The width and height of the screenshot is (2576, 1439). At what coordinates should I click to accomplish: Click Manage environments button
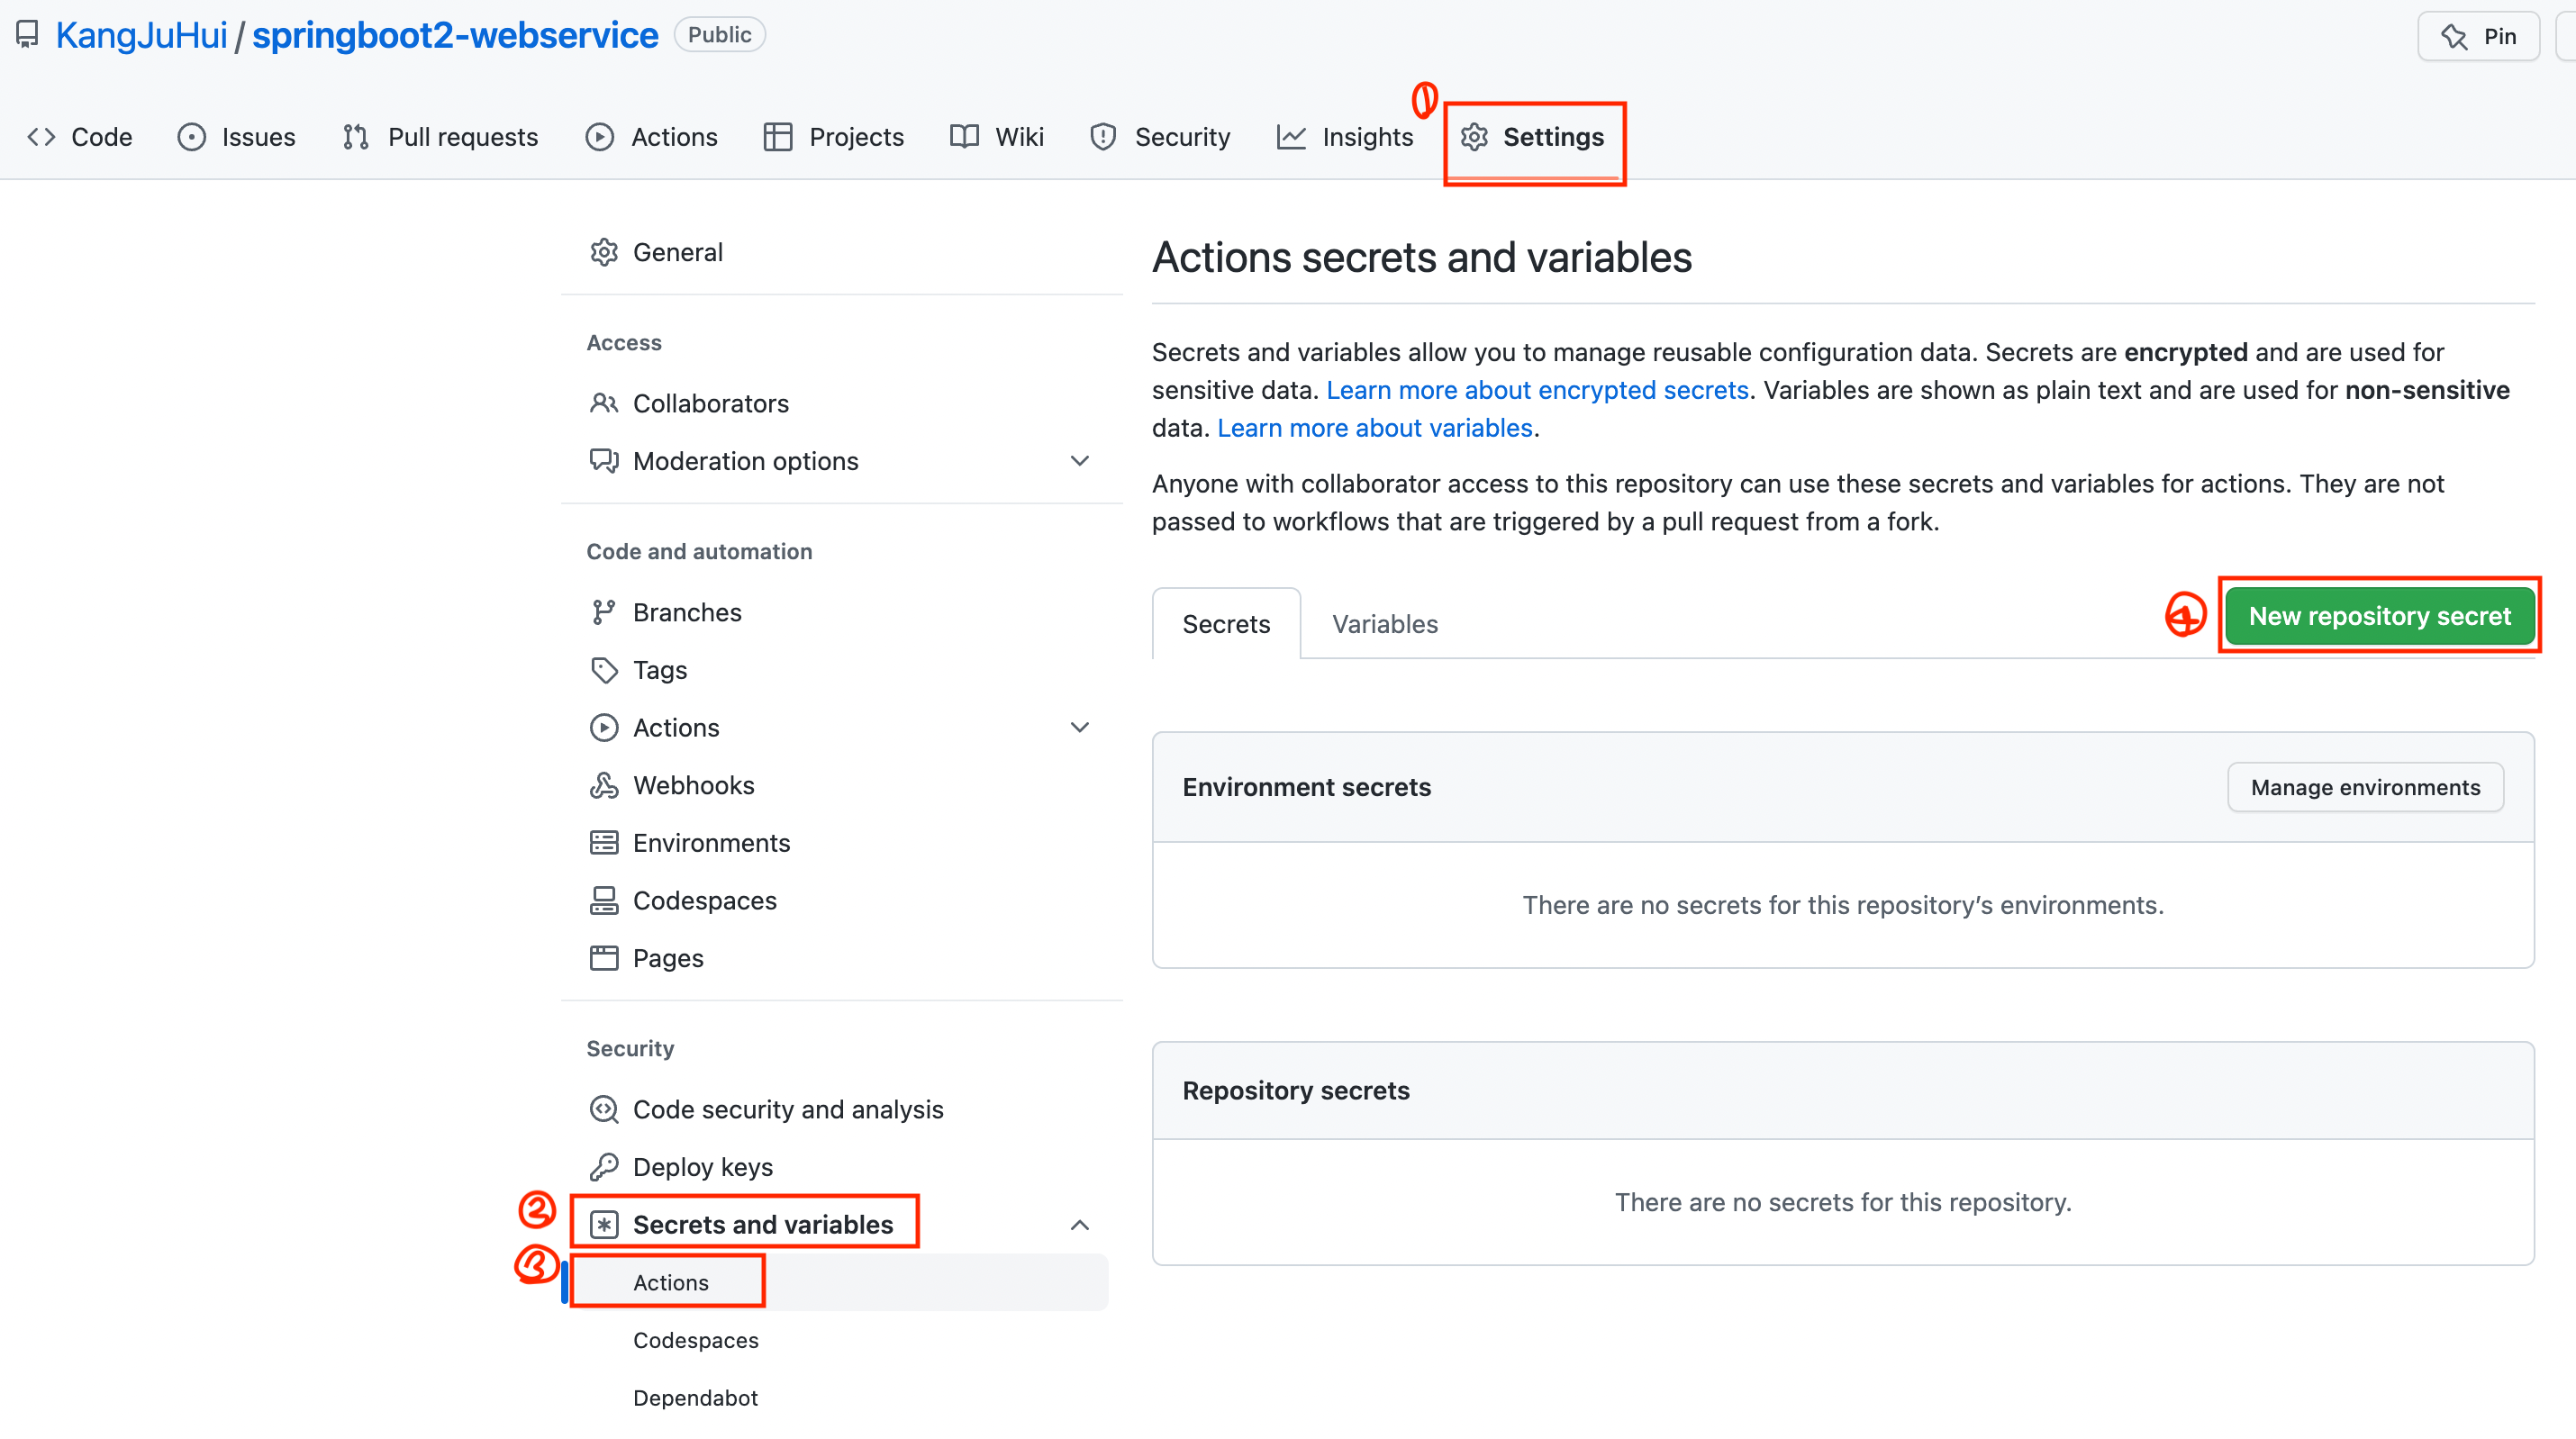click(x=2366, y=788)
